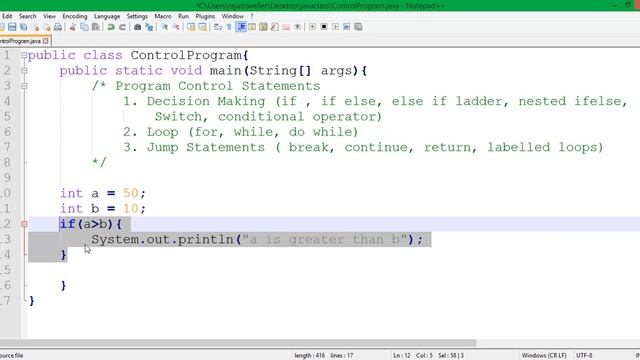Collapse the class fold marker on line 1
This screenshot has height=360, width=640.
coord(24,55)
